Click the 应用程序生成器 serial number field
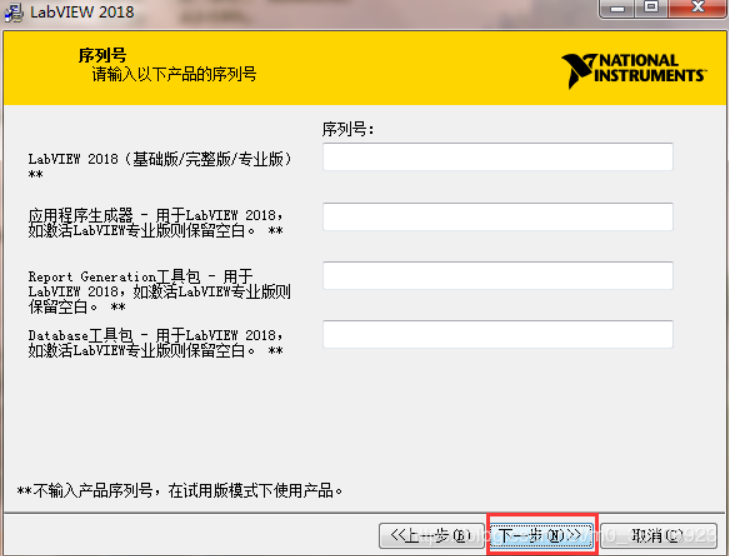 coord(498,216)
